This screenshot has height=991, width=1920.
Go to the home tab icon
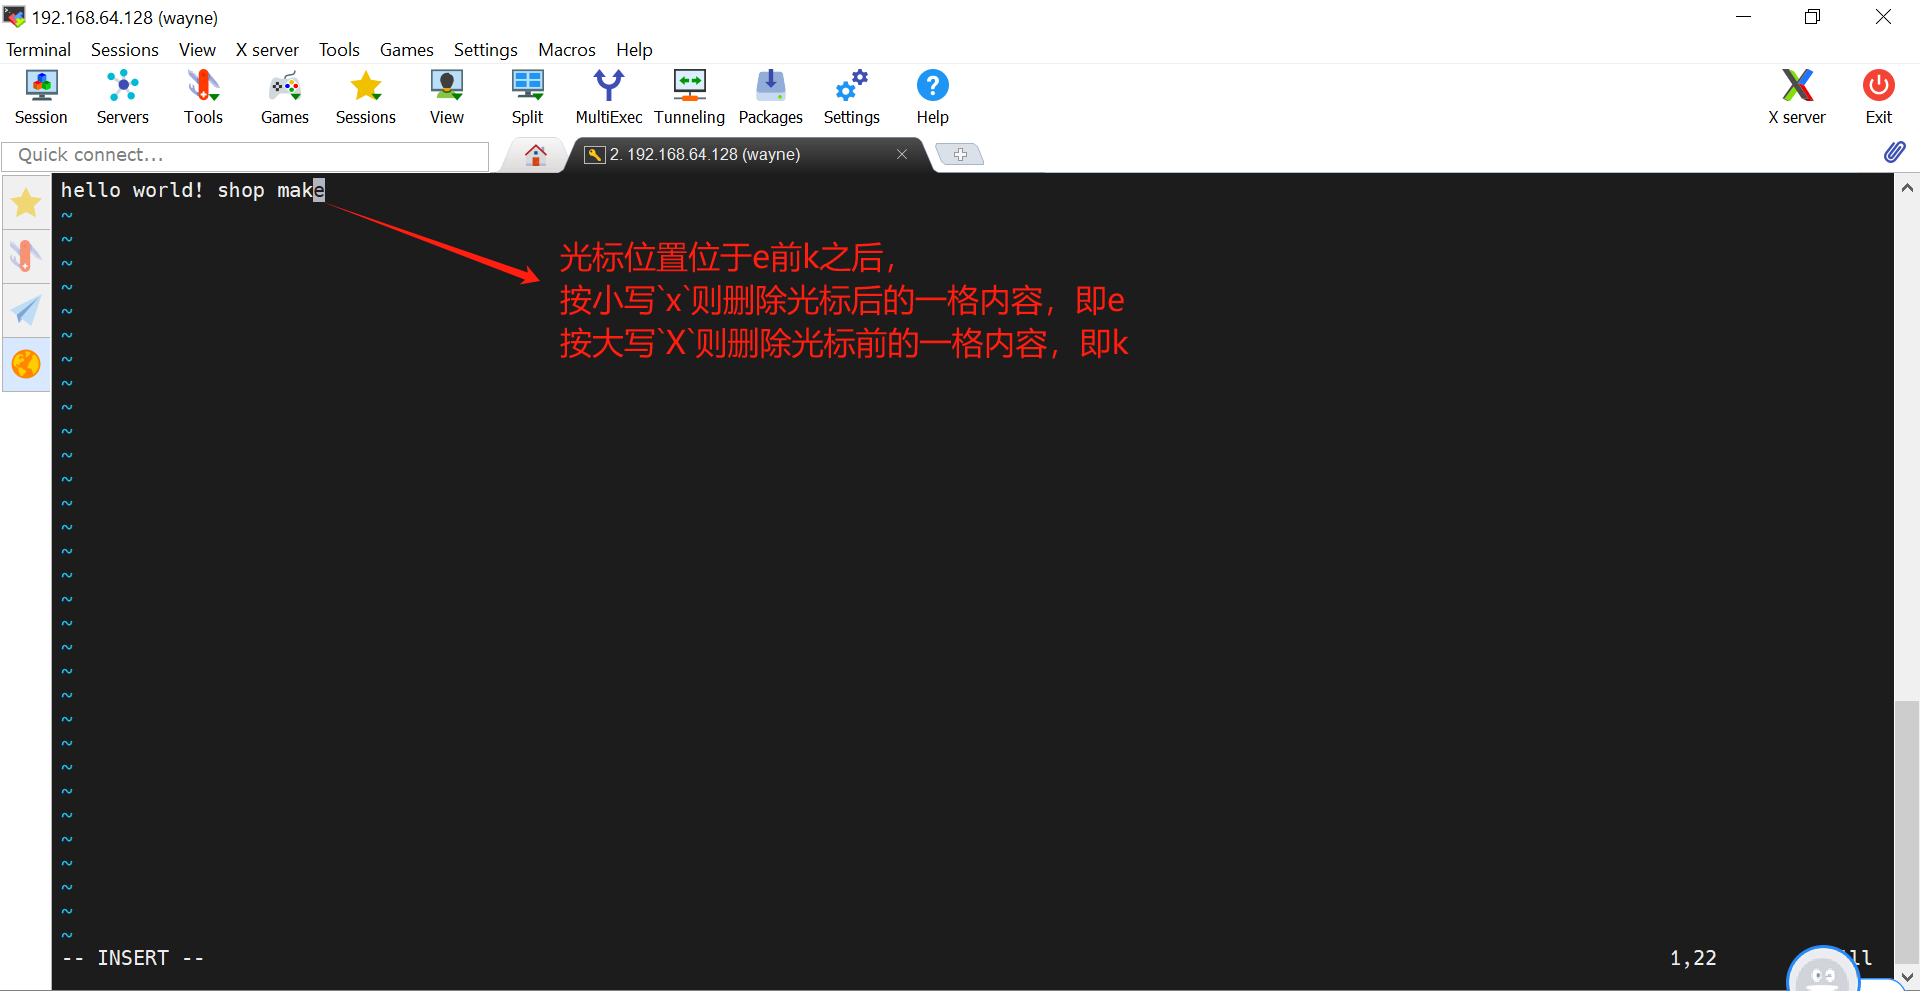click(x=536, y=155)
